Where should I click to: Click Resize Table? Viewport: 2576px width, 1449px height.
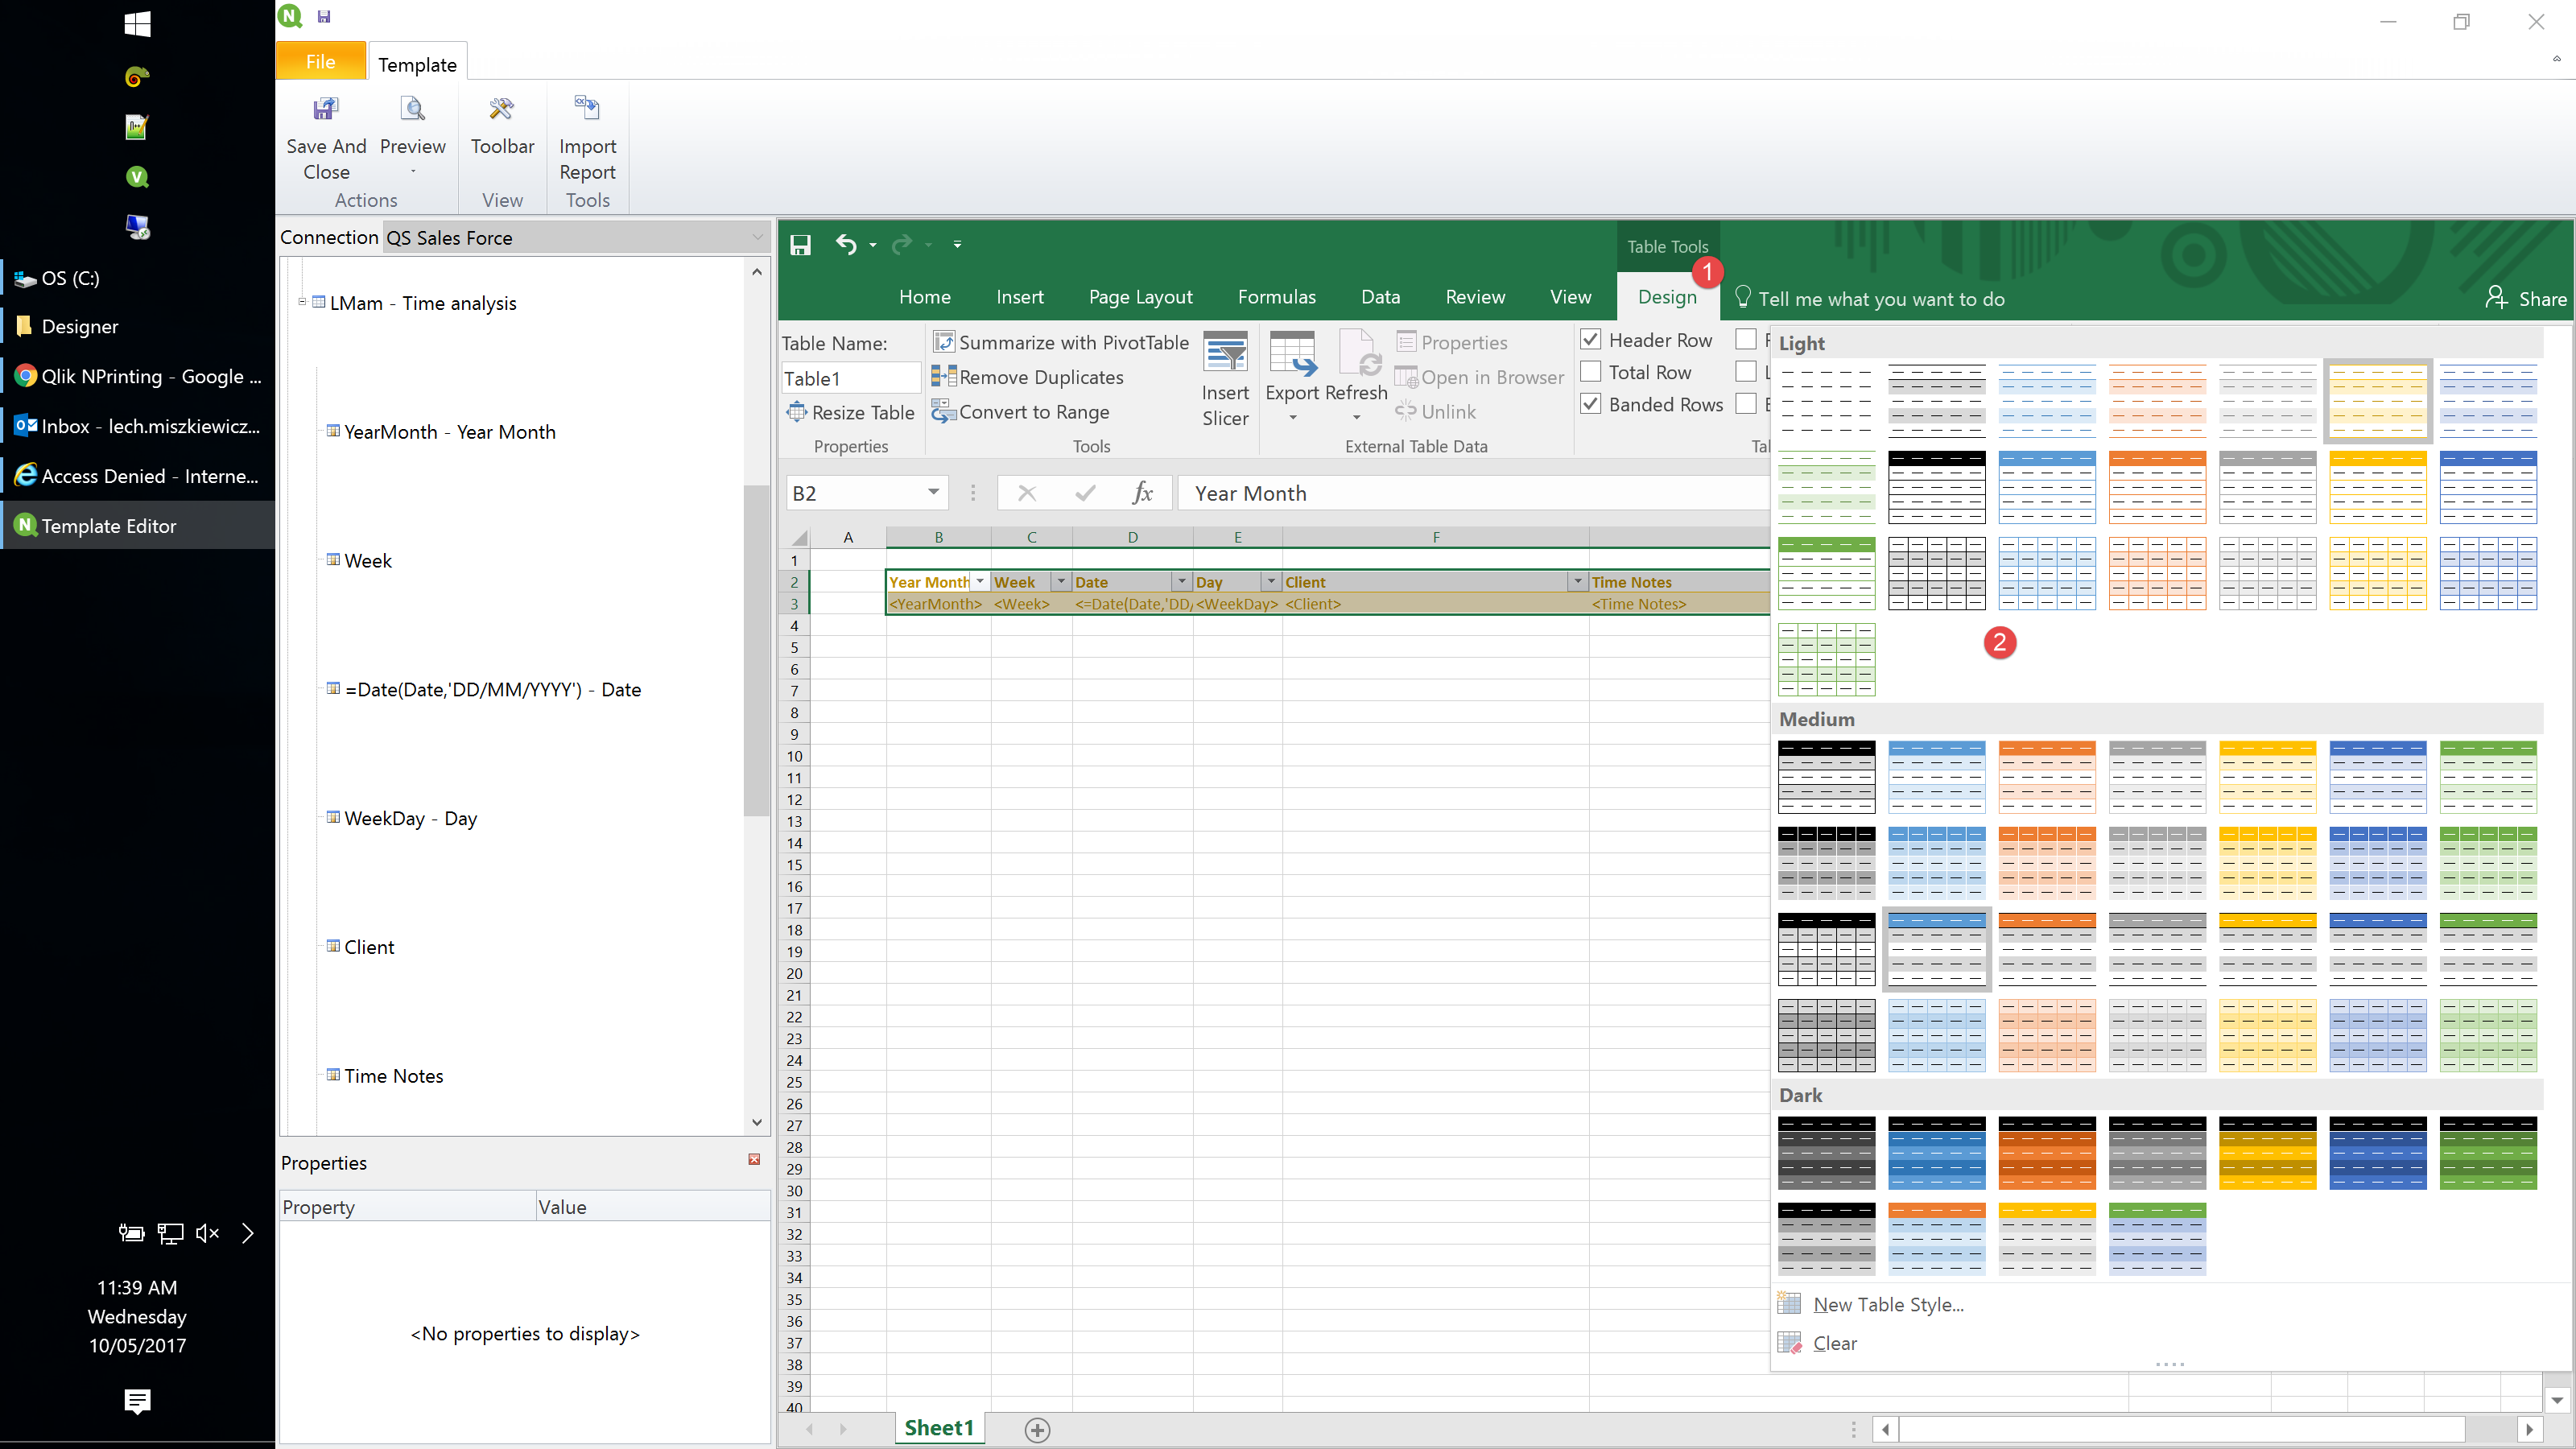point(850,412)
